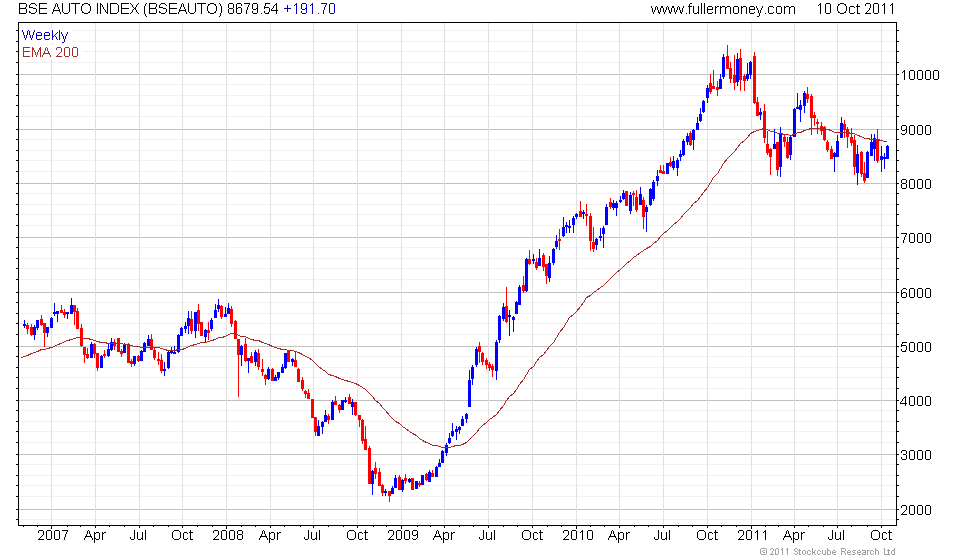This screenshot has width=980, height=560.
Task: Click the EMA 200 legend label
Action: click(x=50, y=52)
